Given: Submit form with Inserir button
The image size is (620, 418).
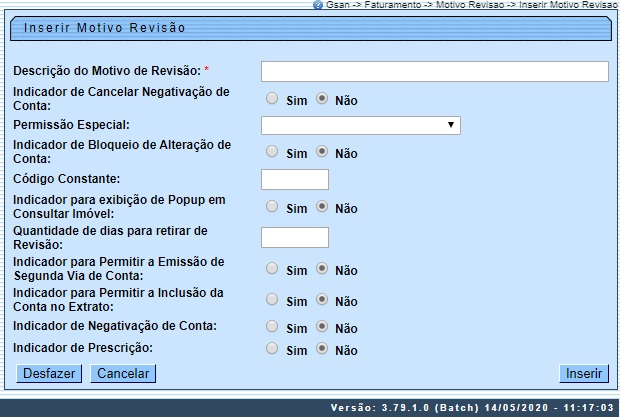Looking at the screenshot, I should click(584, 374).
